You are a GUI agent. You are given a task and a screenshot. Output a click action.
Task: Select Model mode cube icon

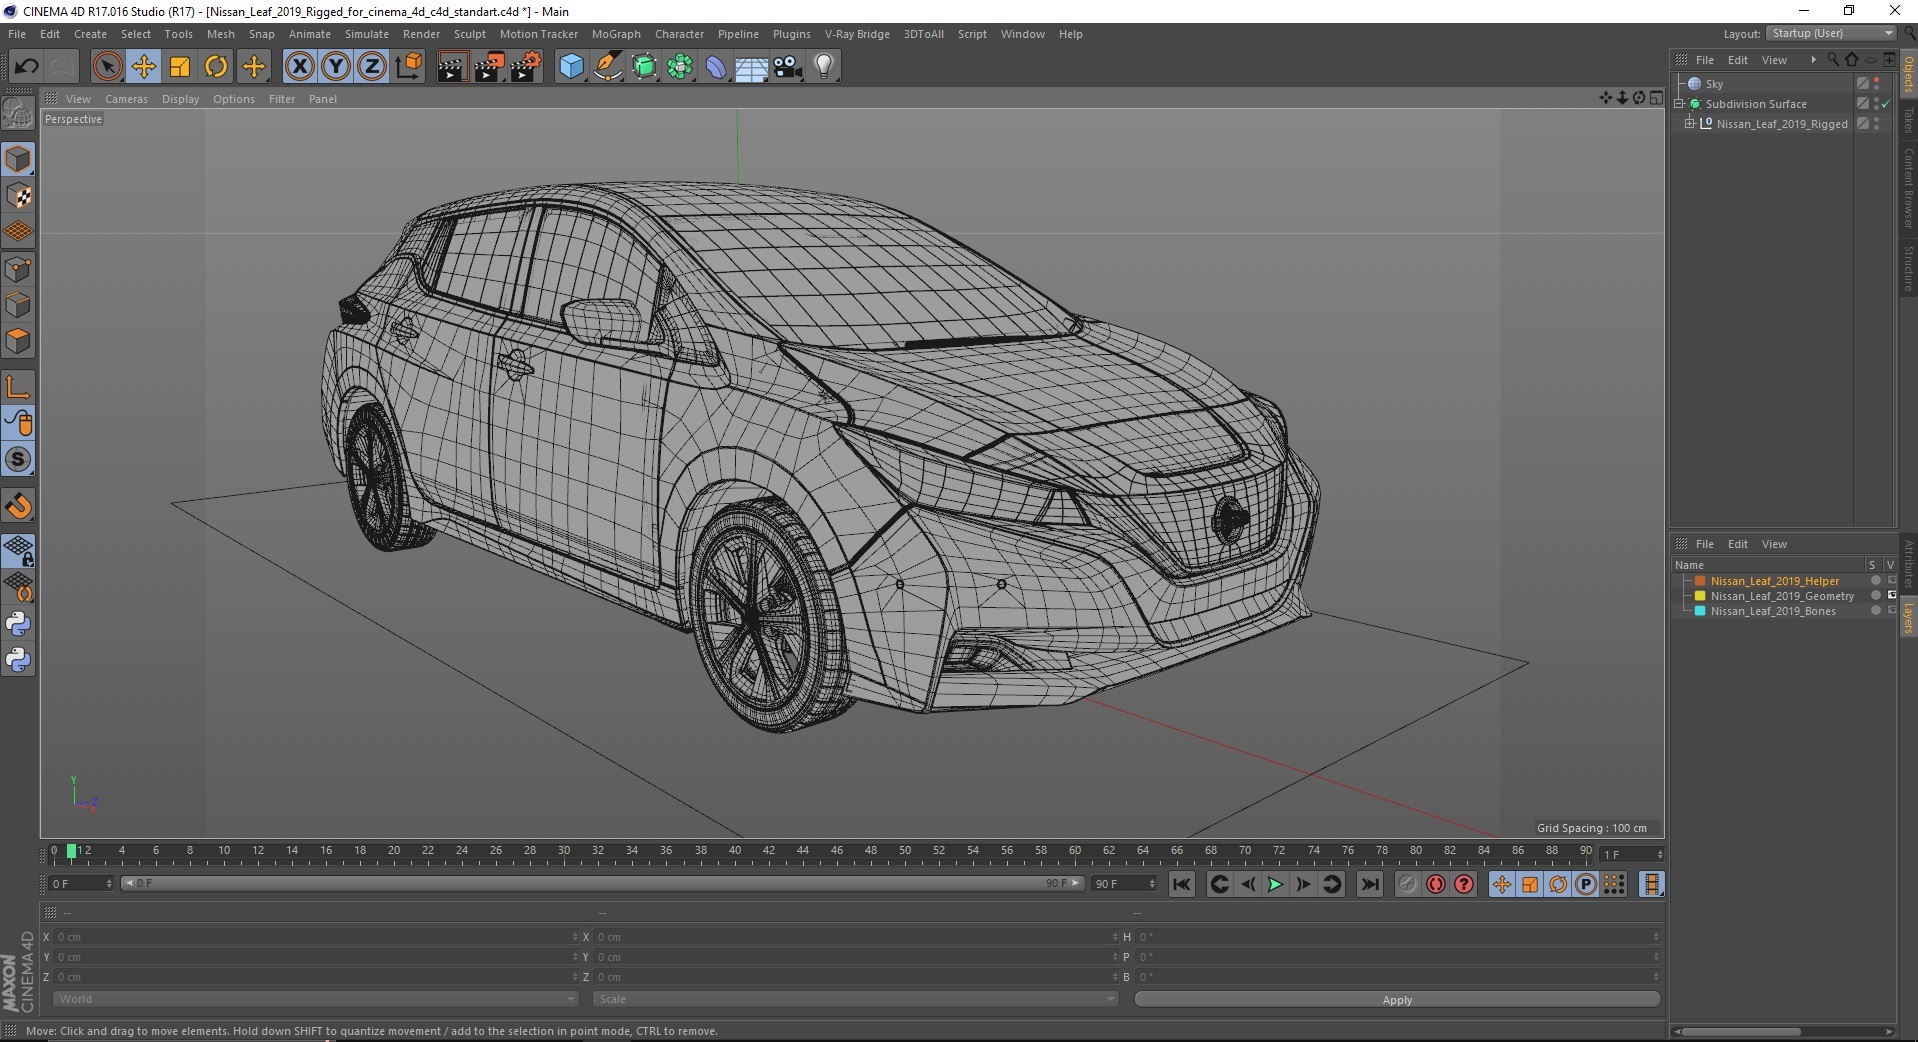click(x=18, y=159)
